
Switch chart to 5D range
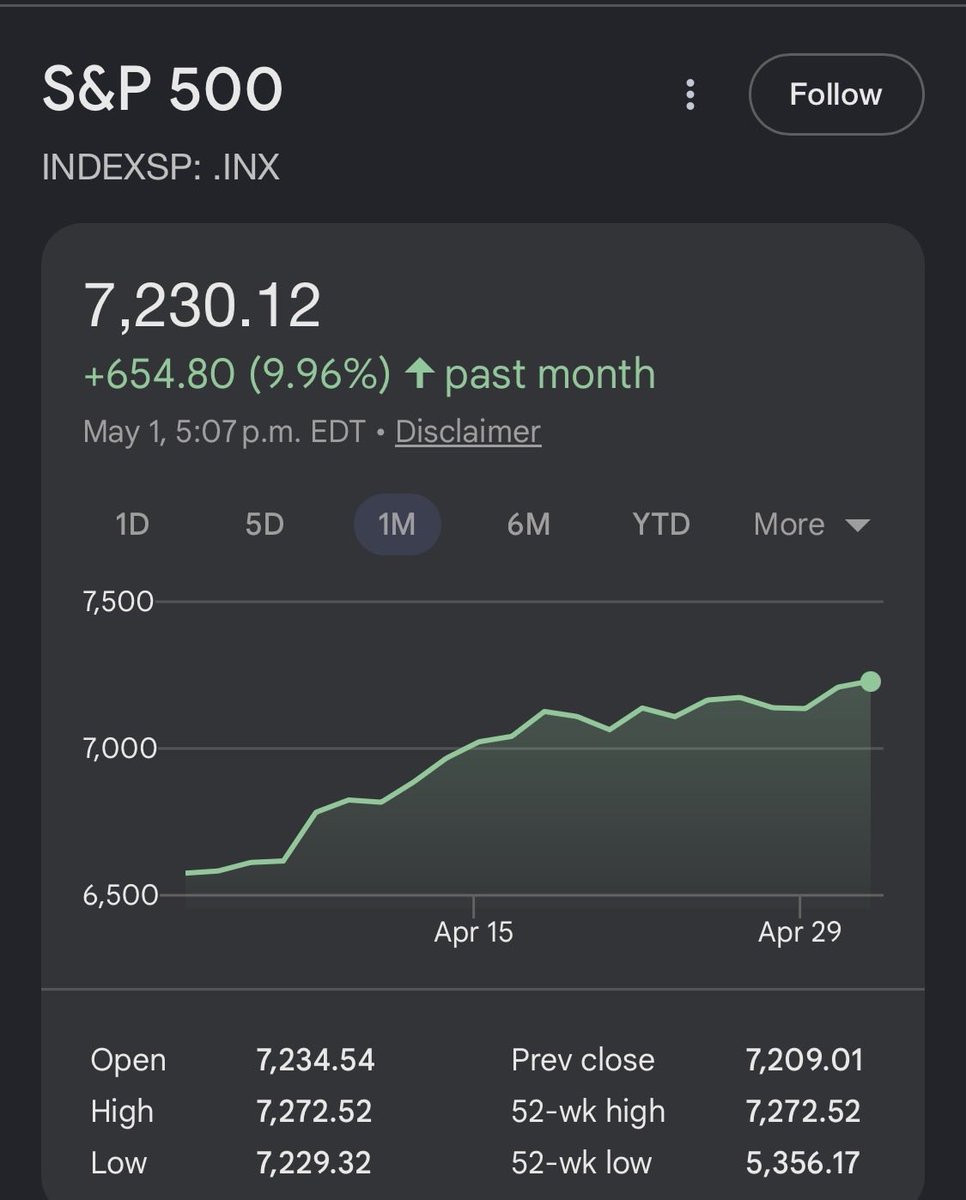[x=264, y=524]
